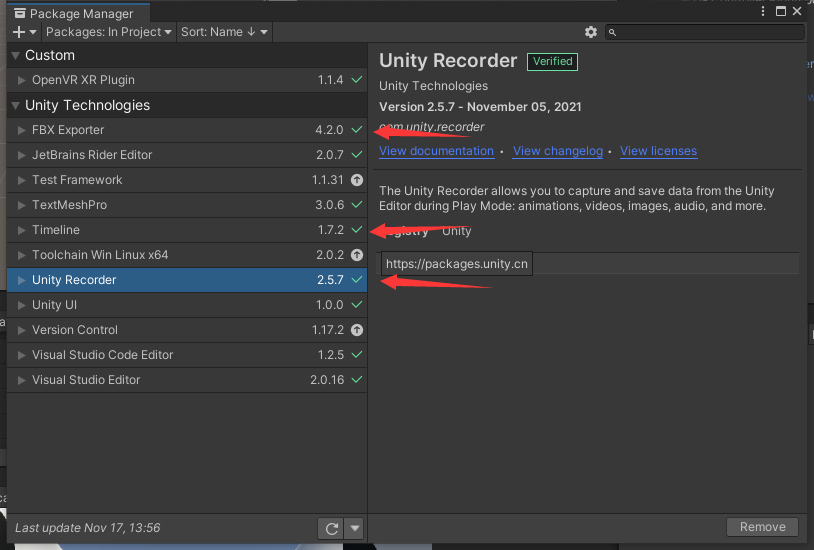Screen dimensions: 814x550
Task: Maximize the Package Manager window
Action: click(780, 11)
